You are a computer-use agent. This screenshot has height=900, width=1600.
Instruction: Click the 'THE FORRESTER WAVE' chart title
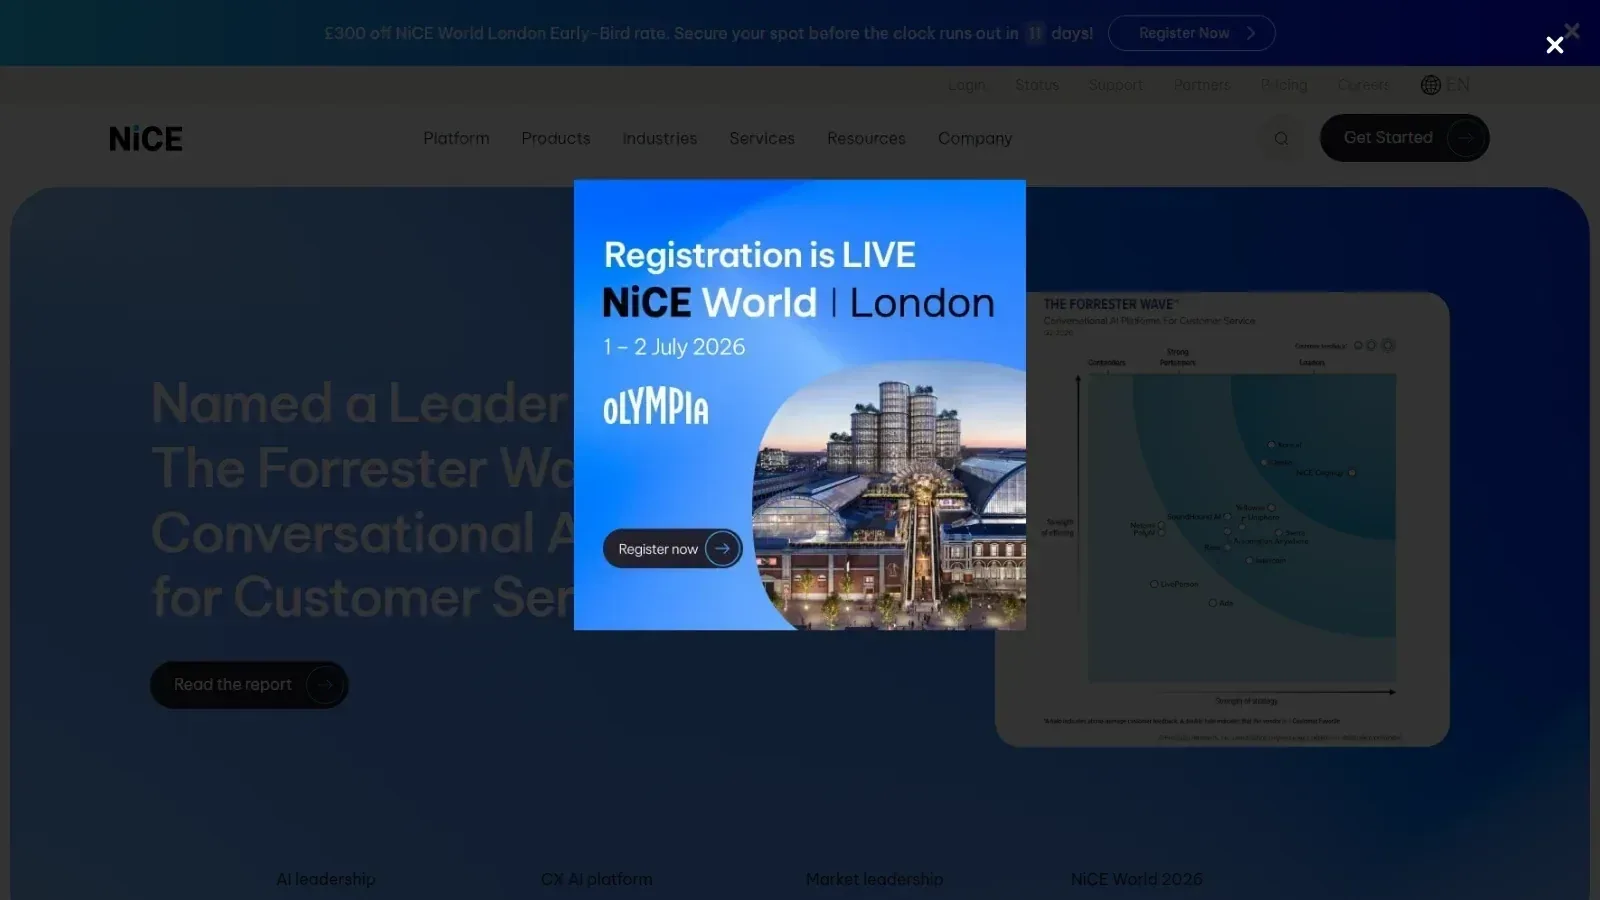(x=1111, y=304)
